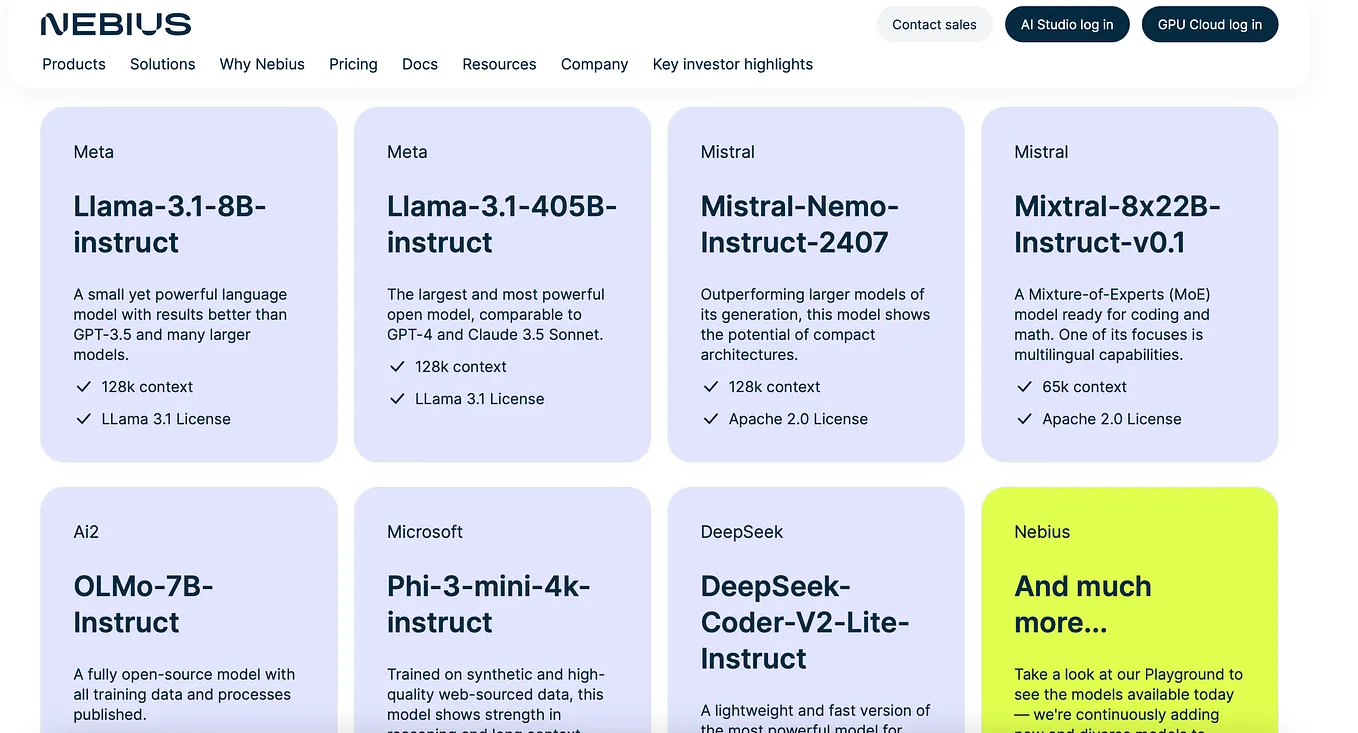The image size is (1358, 733).
Task: Click '128k context' text in Mistral-Nemo card
Action: pos(774,387)
